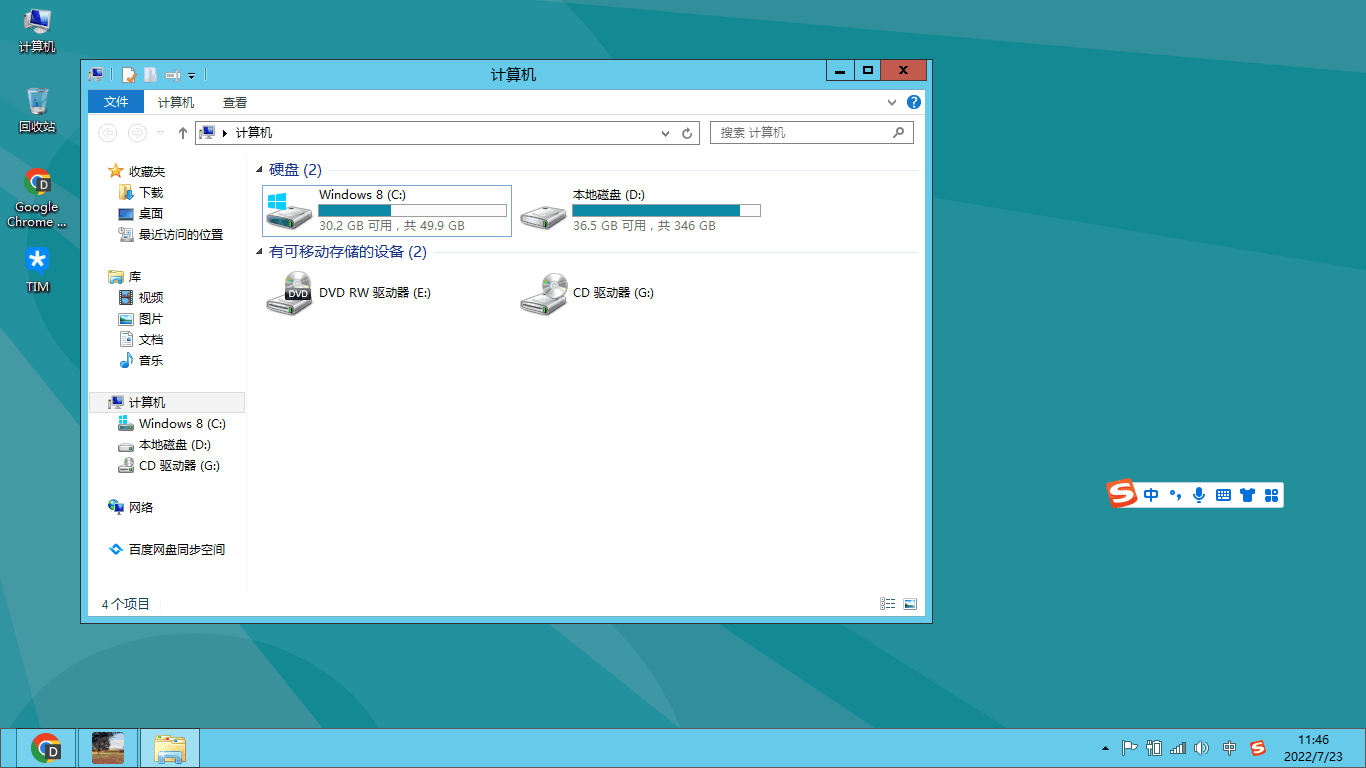Click the Up one level arrow
This screenshot has height=768, width=1366.
coord(183,133)
